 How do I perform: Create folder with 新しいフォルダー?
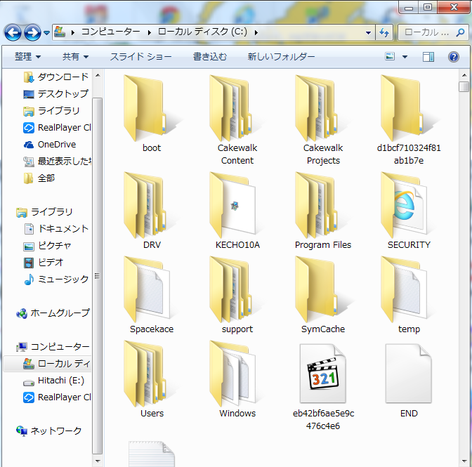coord(281,57)
